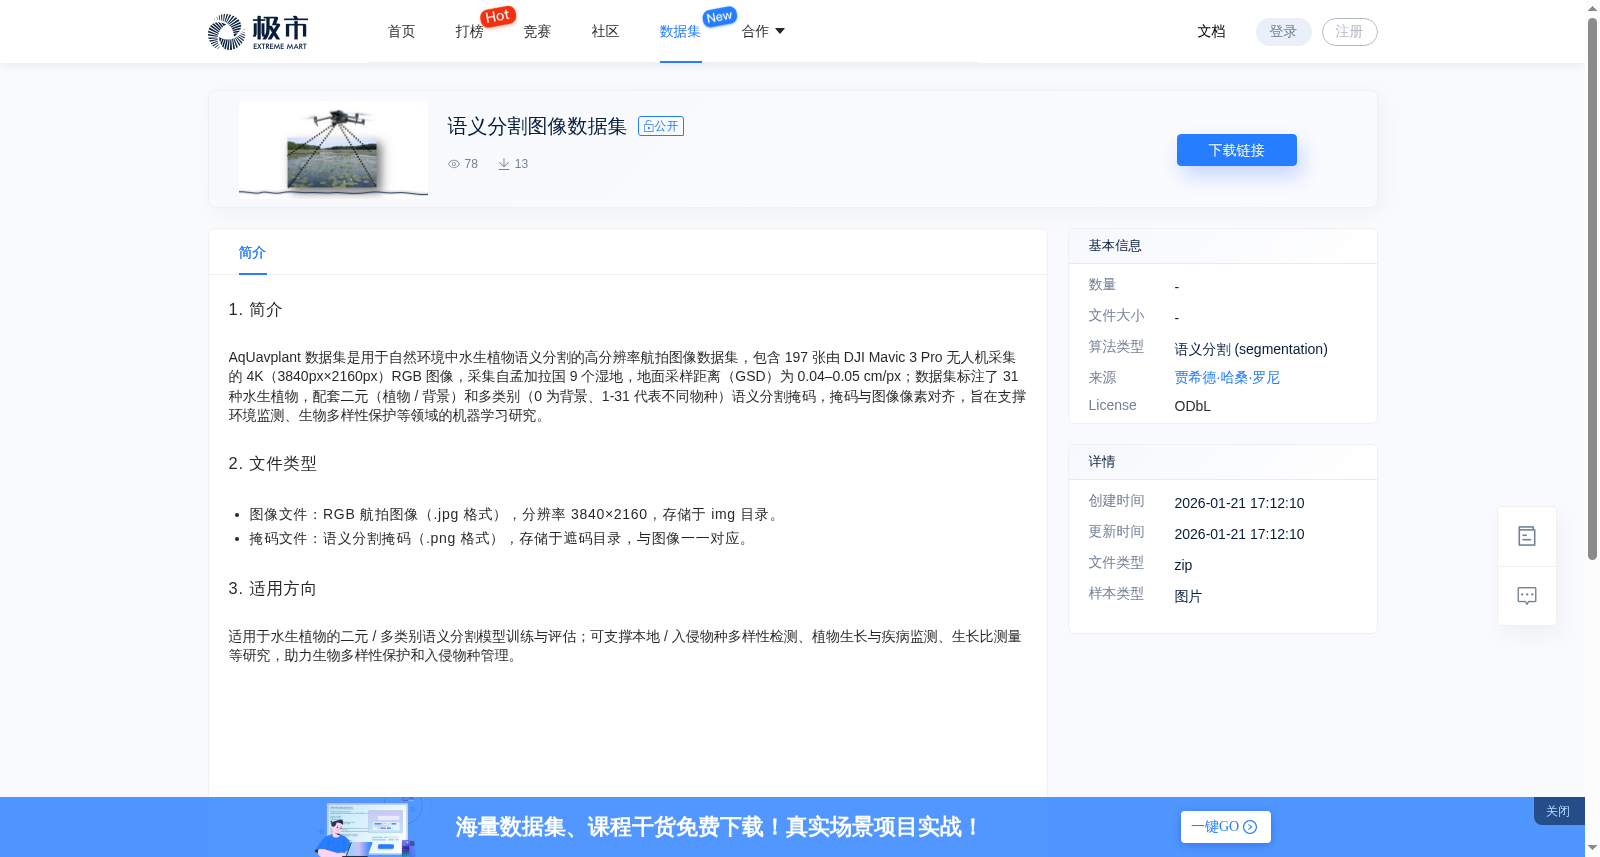Click the 登录 login button
Image resolution: width=1600 pixels, height=857 pixels.
(x=1284, y=32)
